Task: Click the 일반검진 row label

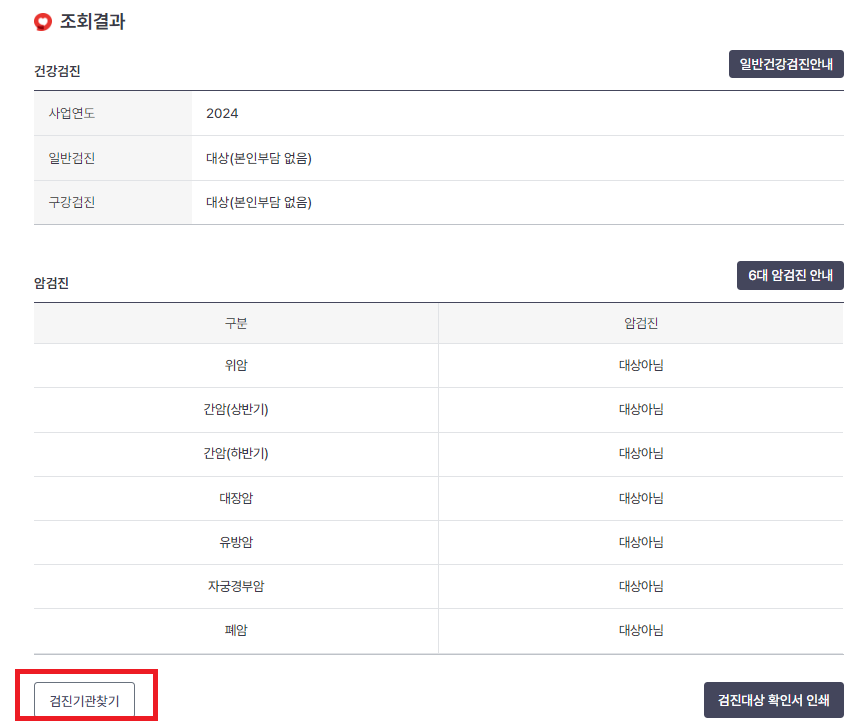Action: pyautogui.click(x=72, y=158)
